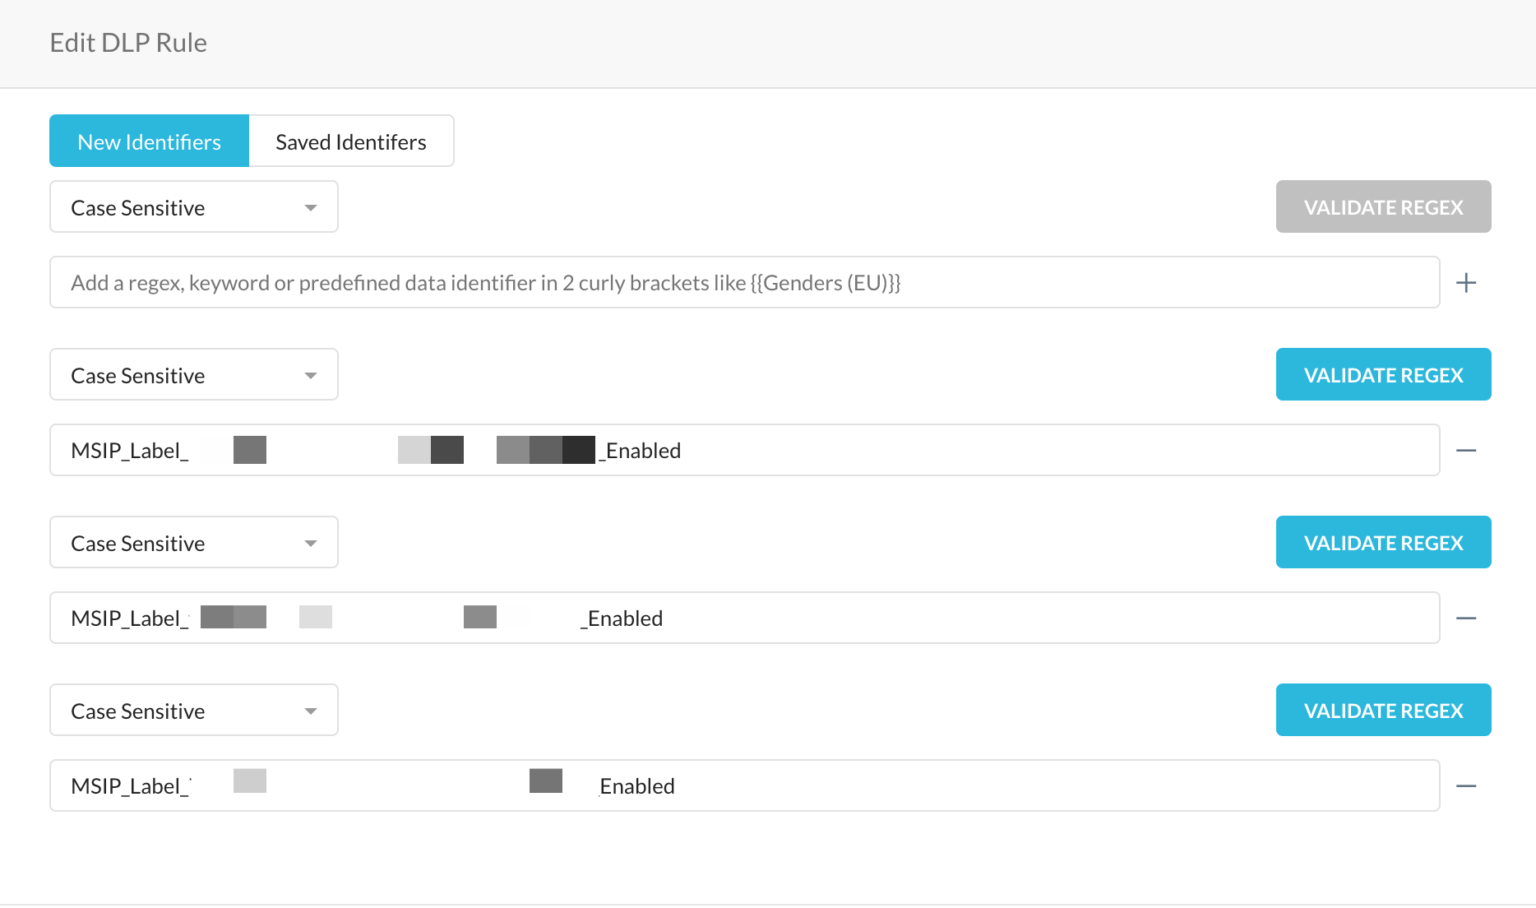Image resolution: width=1536 pixels, height=908 pixels.
Task: Add a new identifier row
Action: coord(1465,282)
